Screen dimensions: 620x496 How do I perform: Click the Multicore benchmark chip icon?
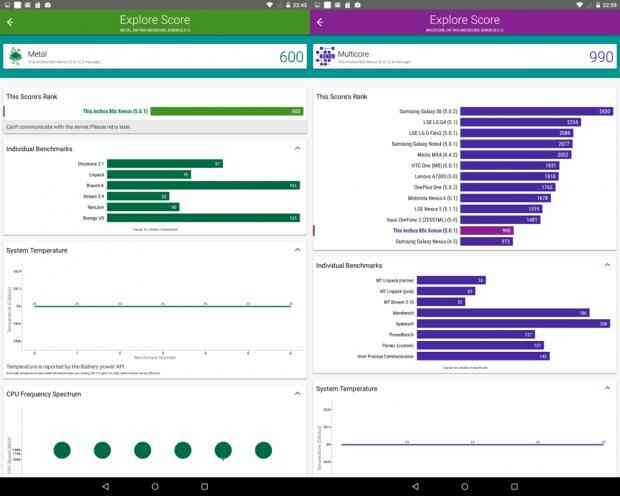(325, 56)
